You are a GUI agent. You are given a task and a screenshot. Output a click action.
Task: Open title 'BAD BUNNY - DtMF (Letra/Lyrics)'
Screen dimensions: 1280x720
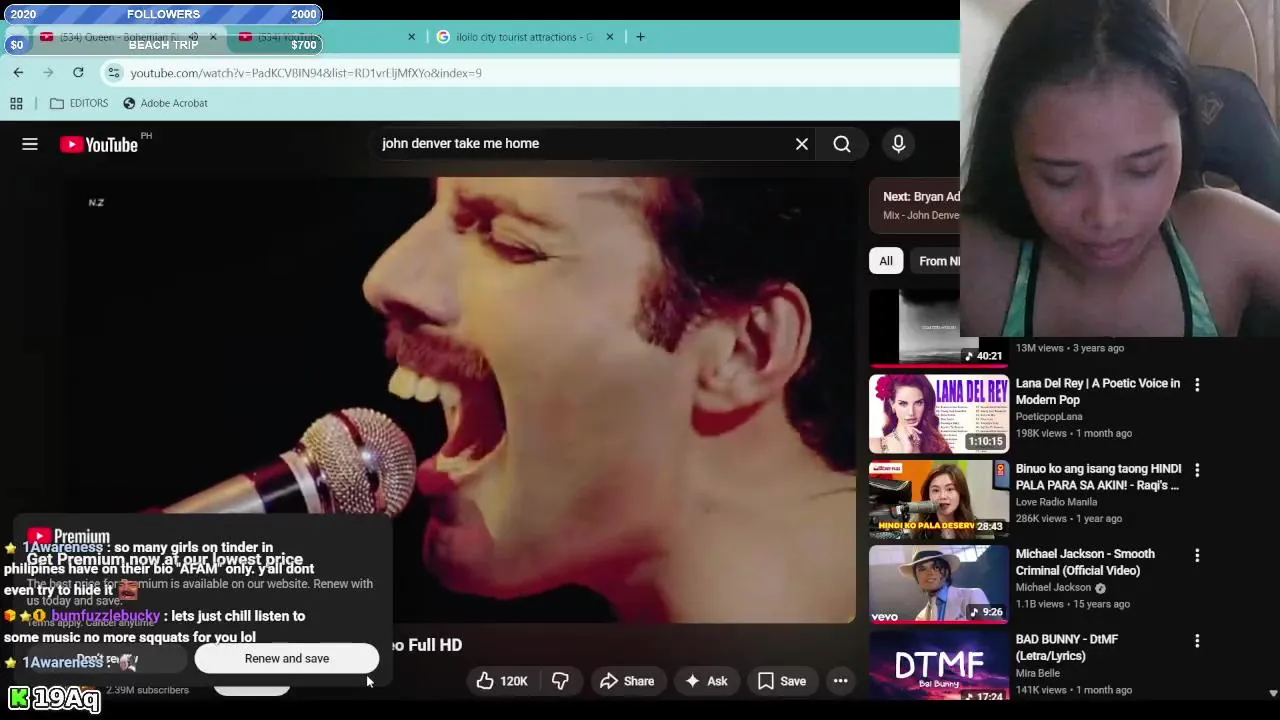1067,647
